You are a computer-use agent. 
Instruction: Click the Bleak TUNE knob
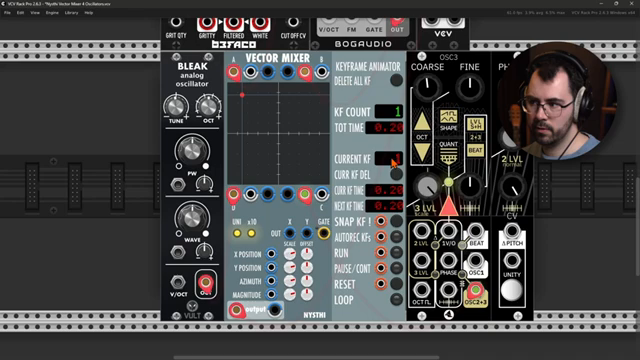point(176,107)
